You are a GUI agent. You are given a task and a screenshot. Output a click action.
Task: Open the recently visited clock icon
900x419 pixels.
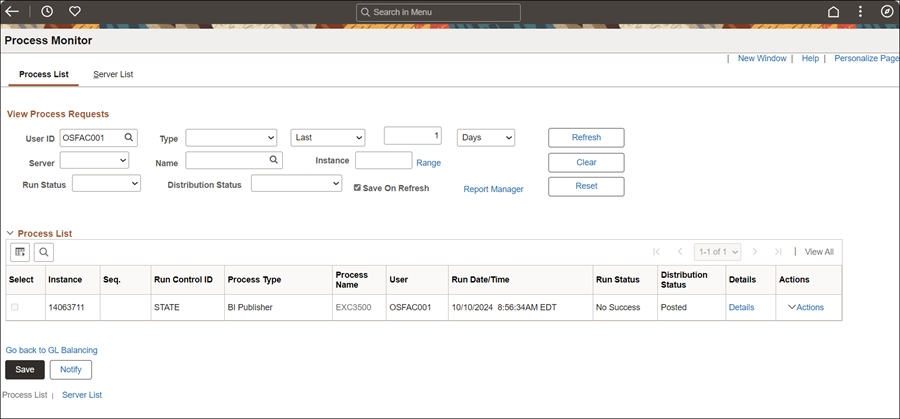pyautogui.click(x=47, y=11)
